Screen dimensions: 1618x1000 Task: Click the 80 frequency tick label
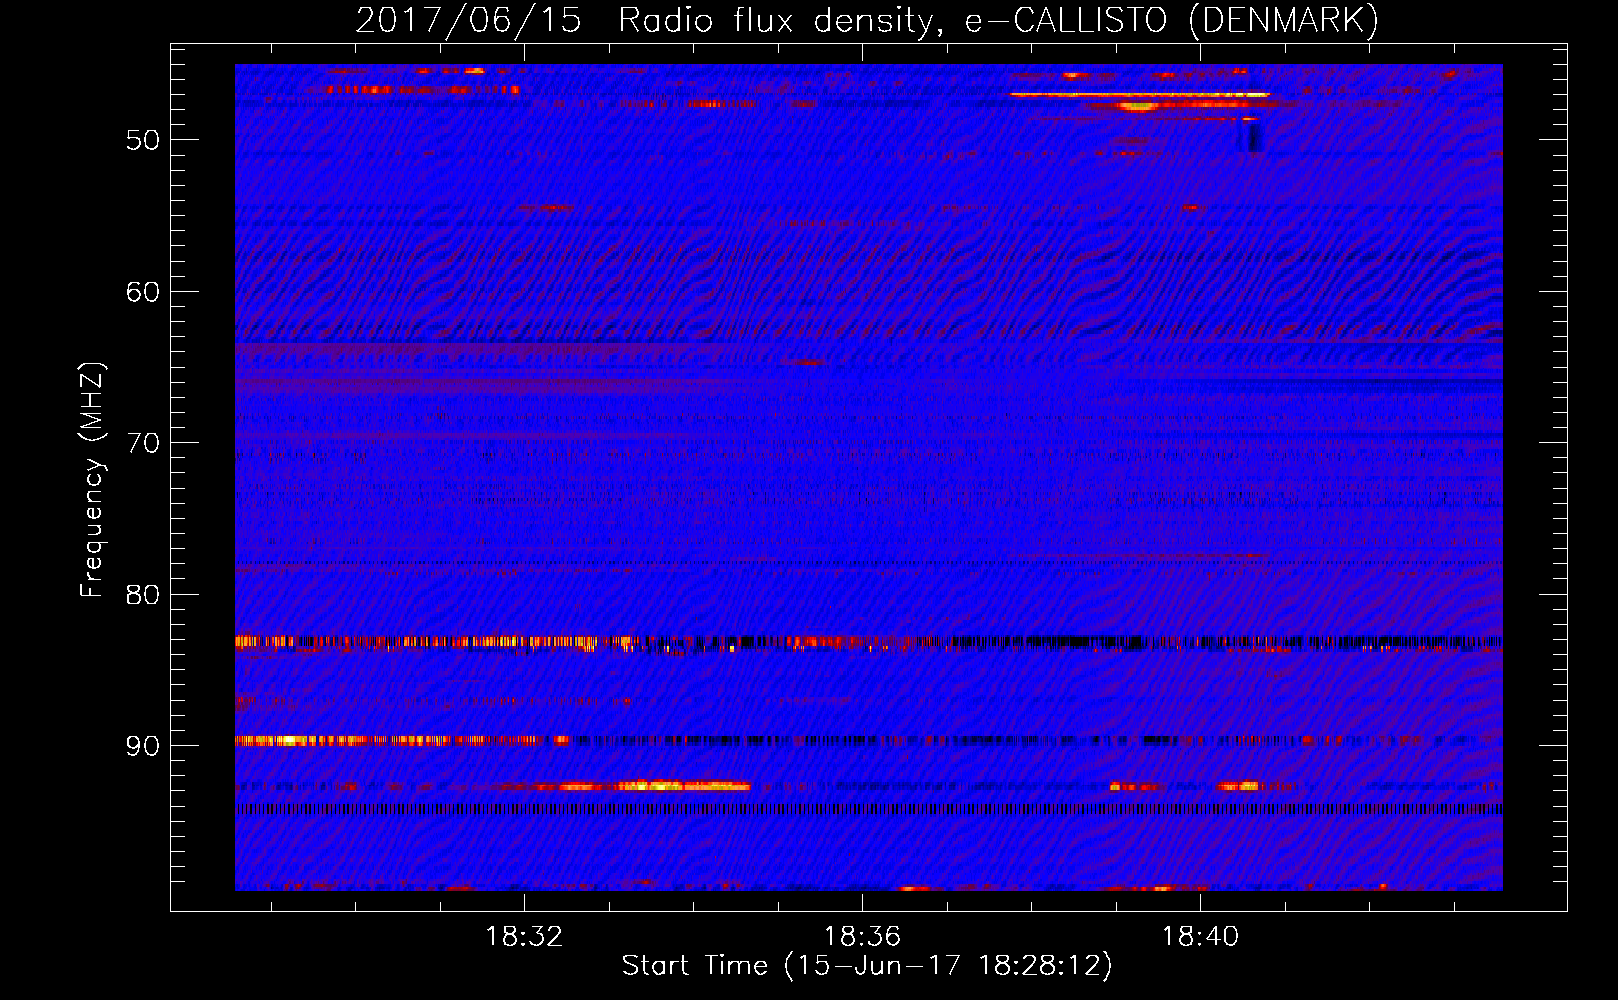[x=143, y=595]
